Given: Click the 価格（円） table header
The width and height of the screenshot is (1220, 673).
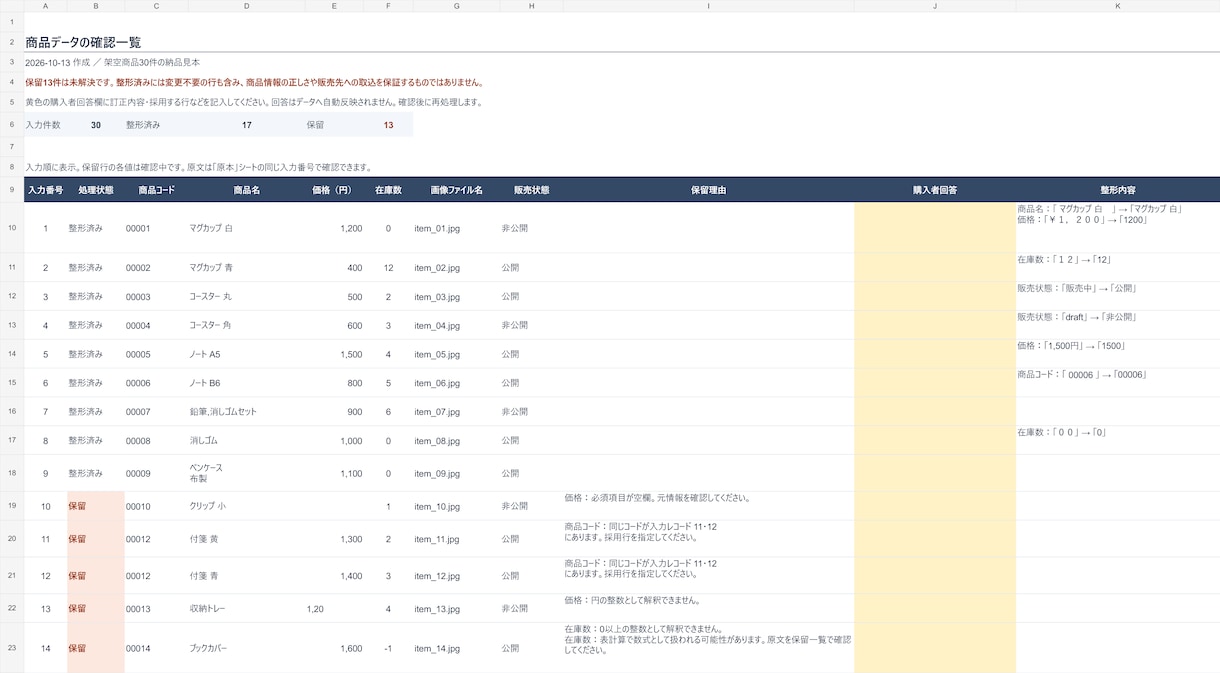Looking at the screenshot, I should [x=334, y=189].
